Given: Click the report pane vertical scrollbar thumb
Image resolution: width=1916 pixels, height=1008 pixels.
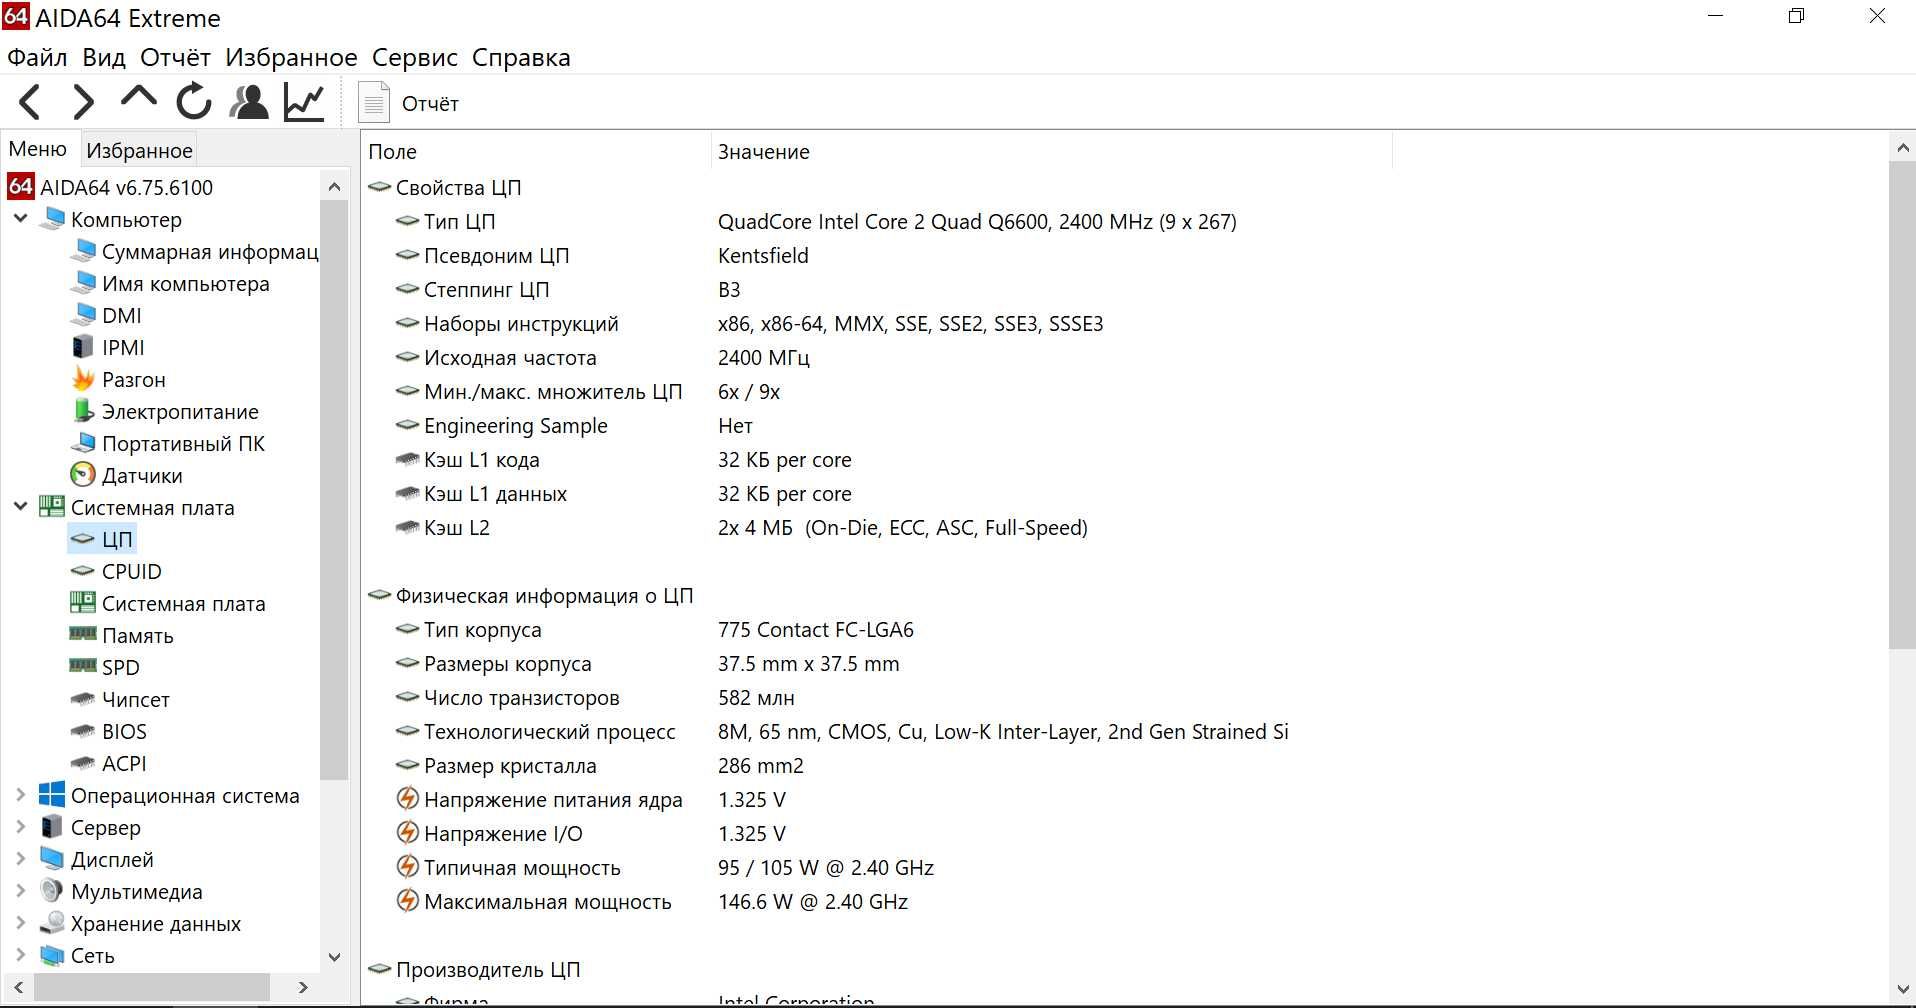Looking at the screenshot, I should (x=1902, y=405).
